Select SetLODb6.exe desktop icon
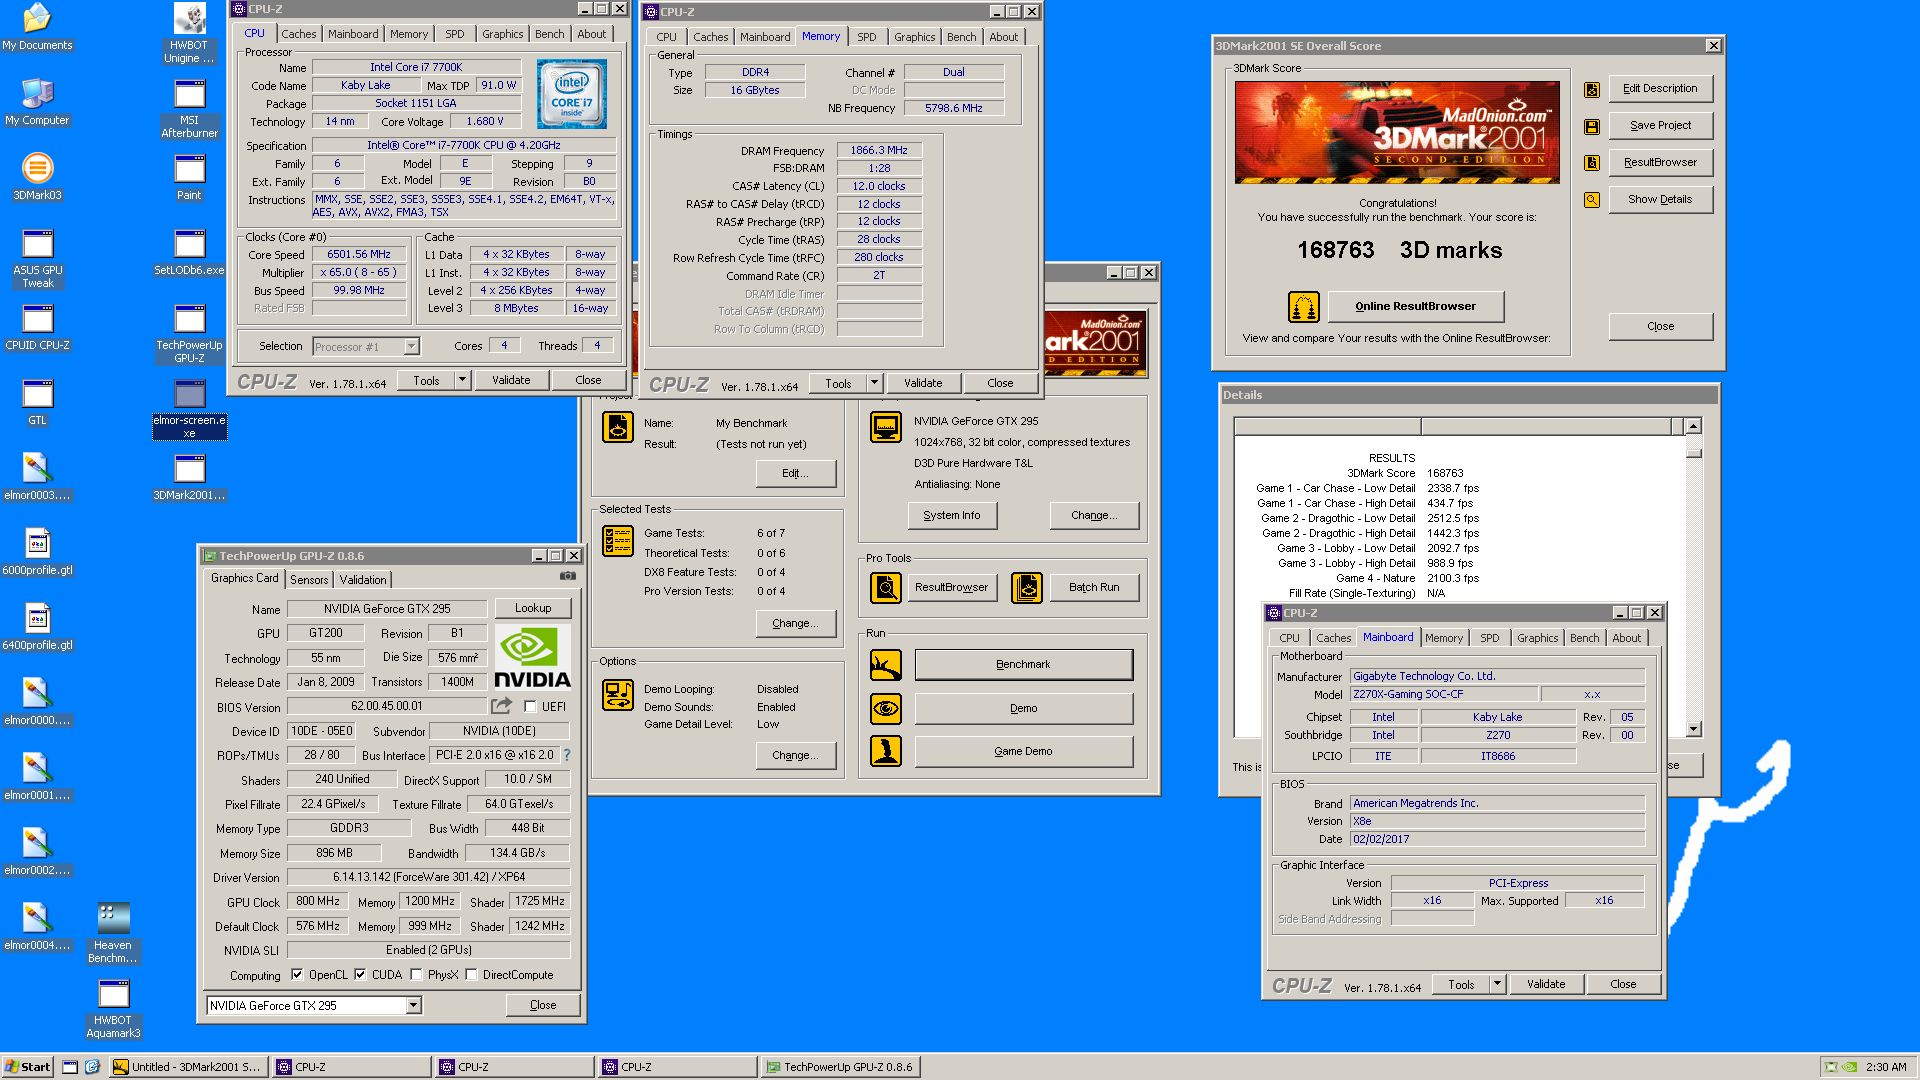This screenshot has height=1080, width=1920. (189, 252)
